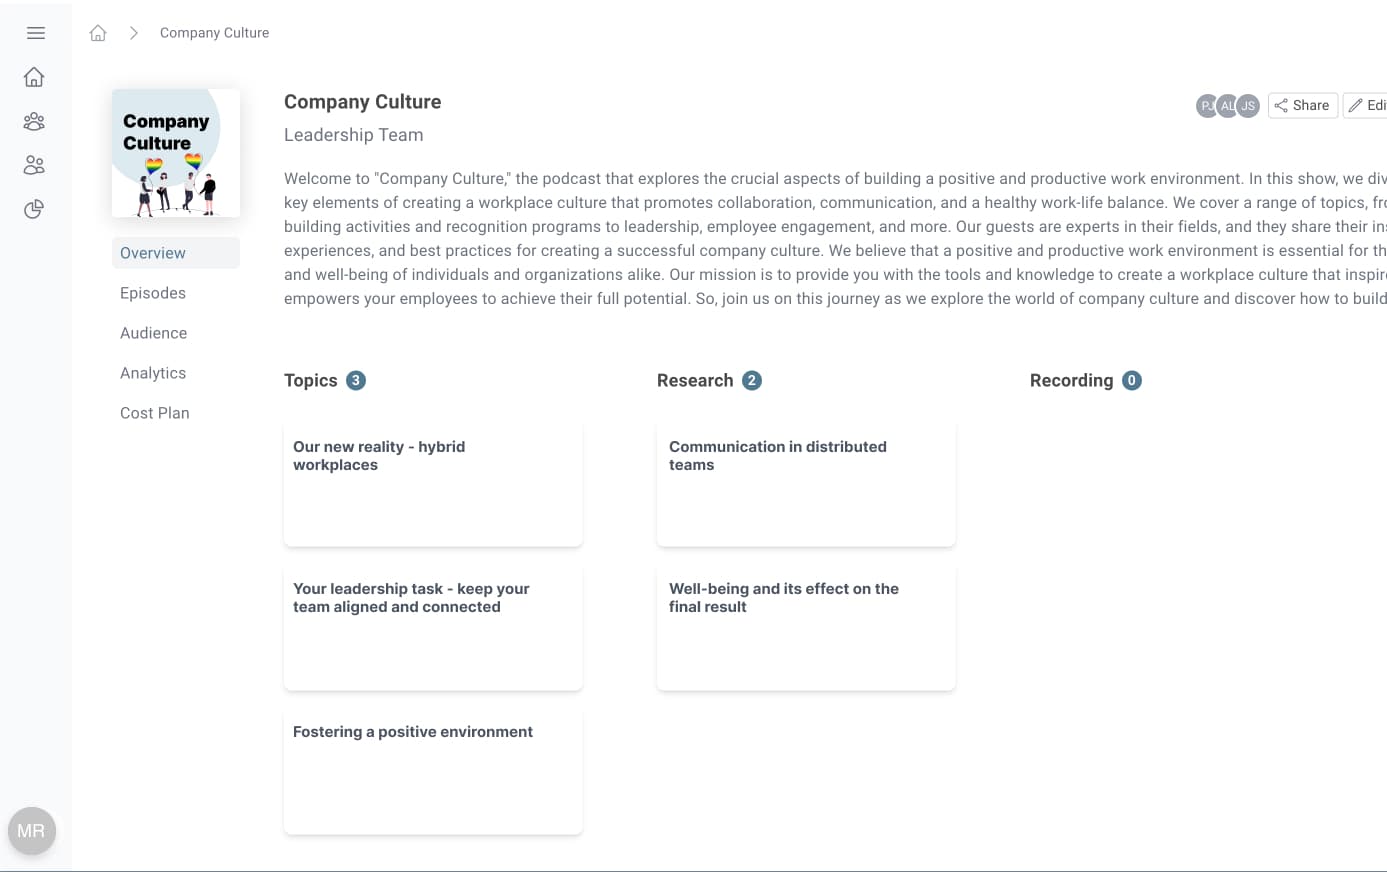This screenshot has height=872, width=1387.
Task: Open the pie chart analytics icon
Action: 34,209
